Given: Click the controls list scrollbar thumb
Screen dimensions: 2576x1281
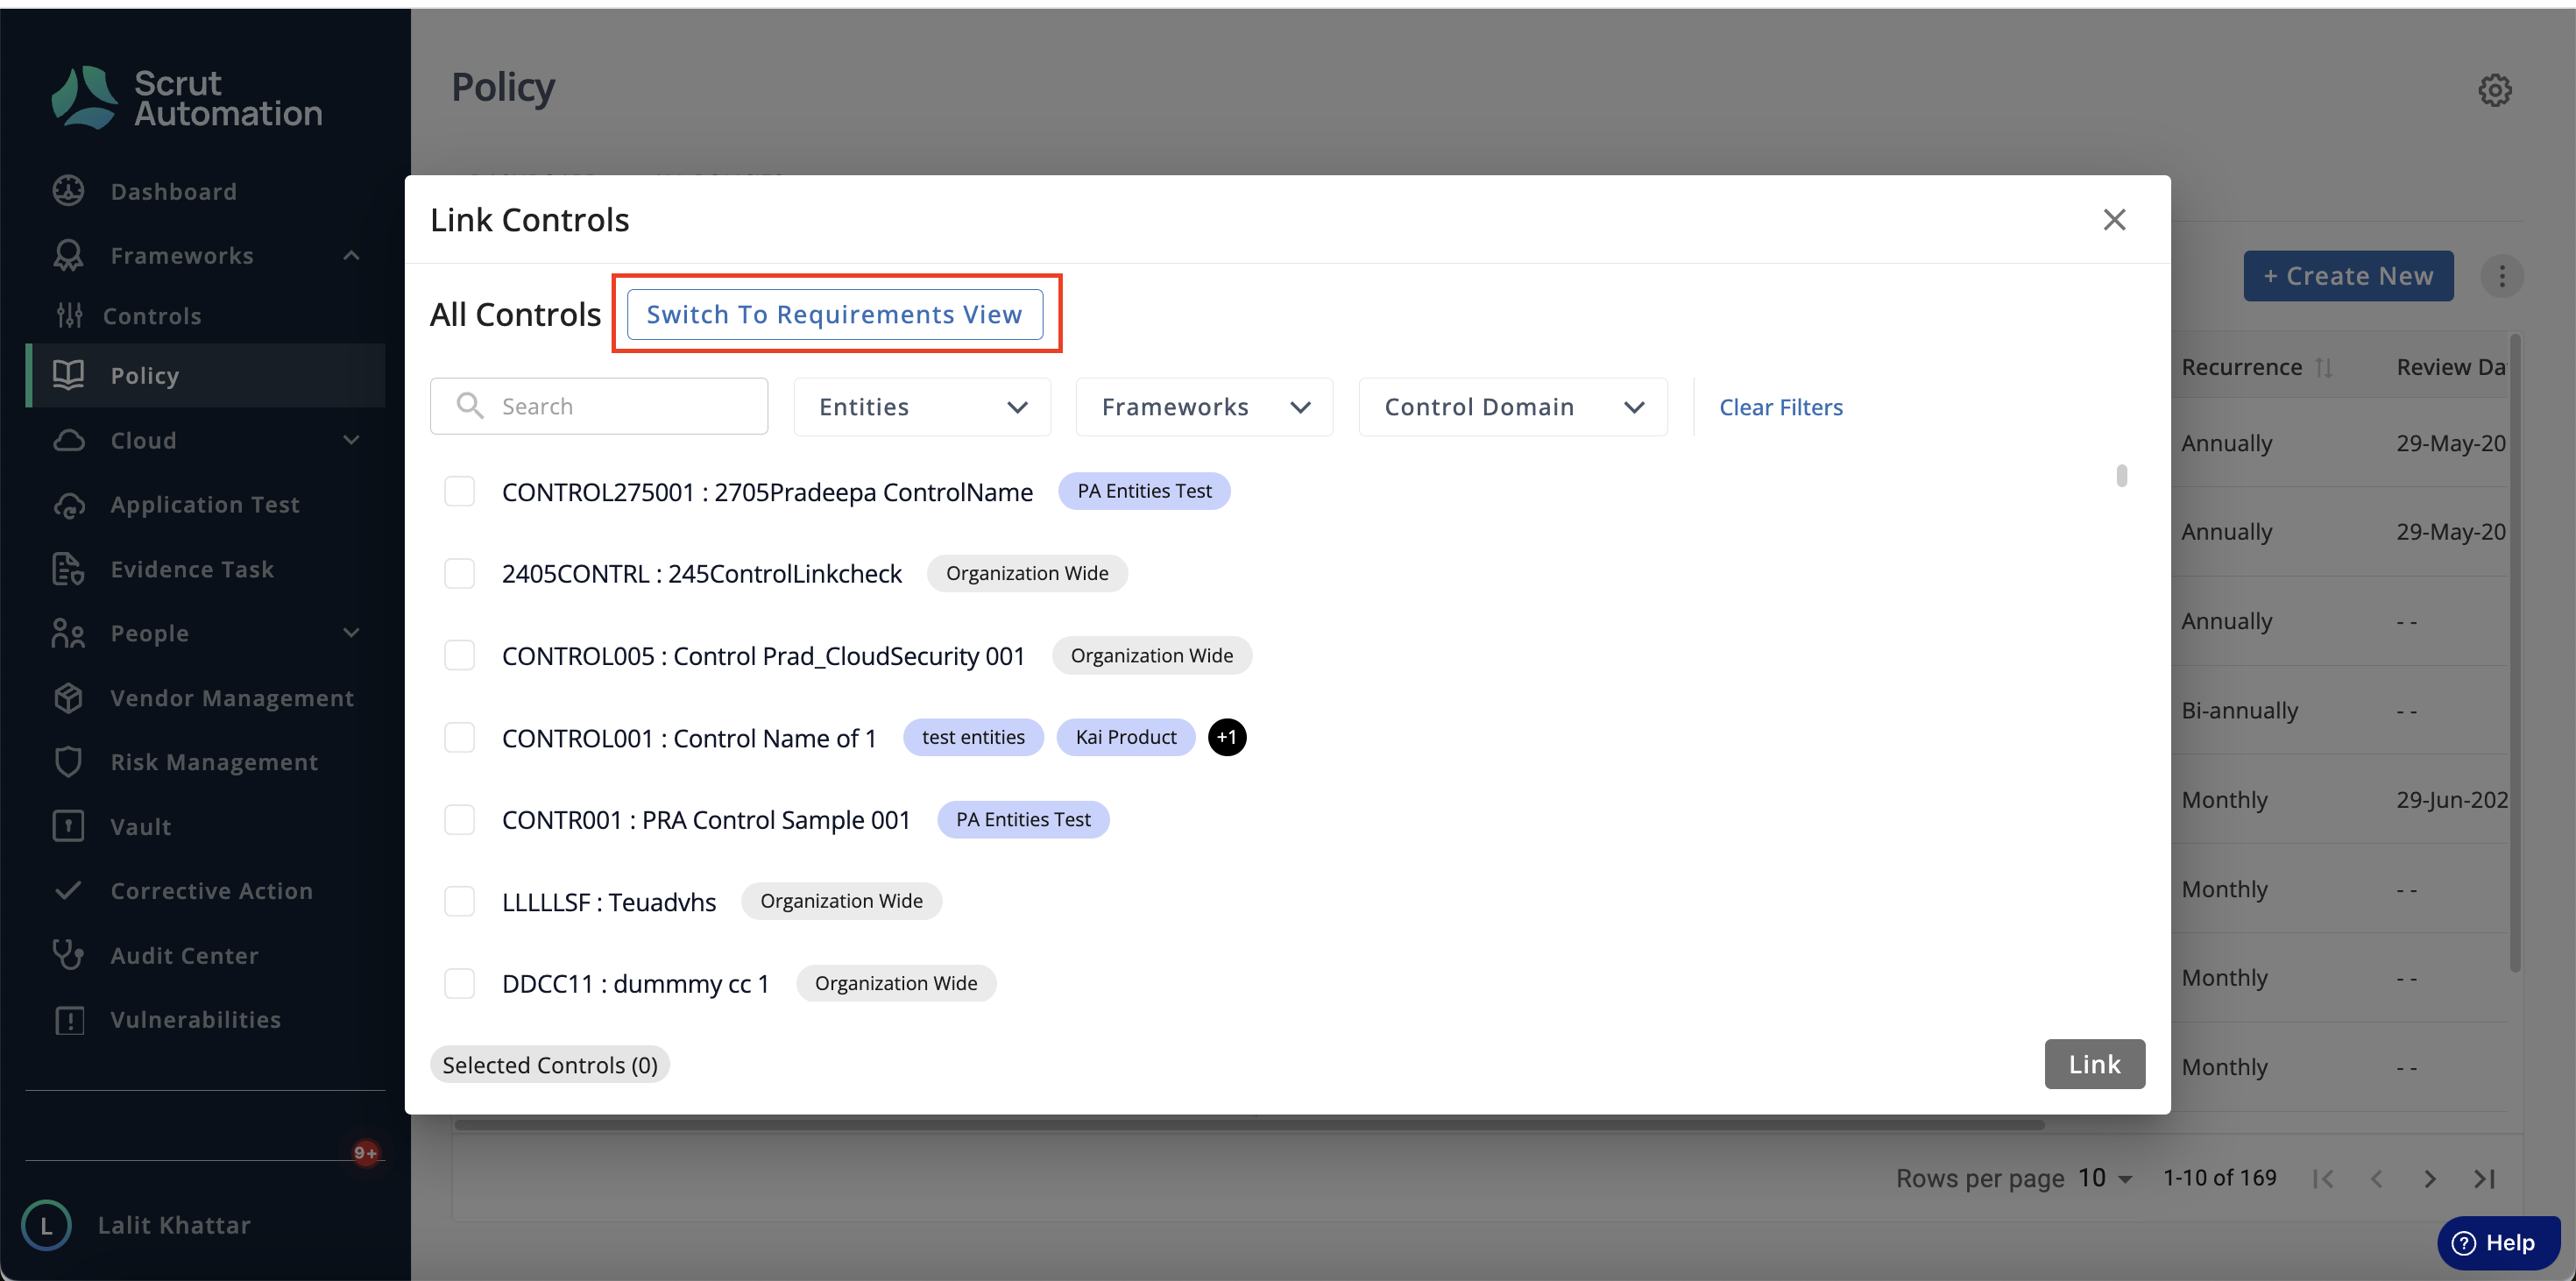Looking at the screenshot, I should point(2121,475).
